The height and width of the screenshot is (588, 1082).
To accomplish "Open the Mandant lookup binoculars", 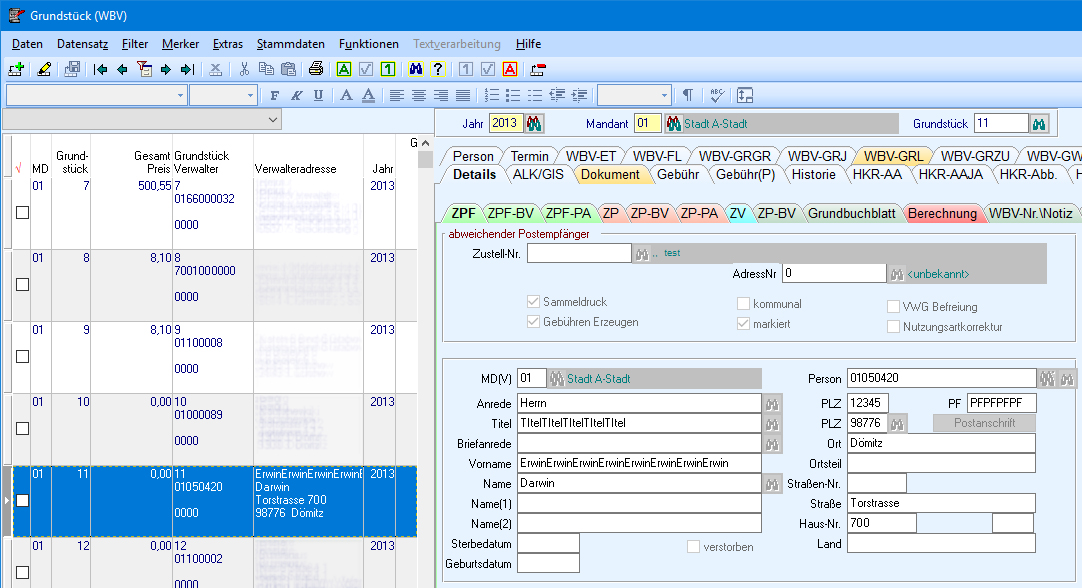I will tap(673, 124).
